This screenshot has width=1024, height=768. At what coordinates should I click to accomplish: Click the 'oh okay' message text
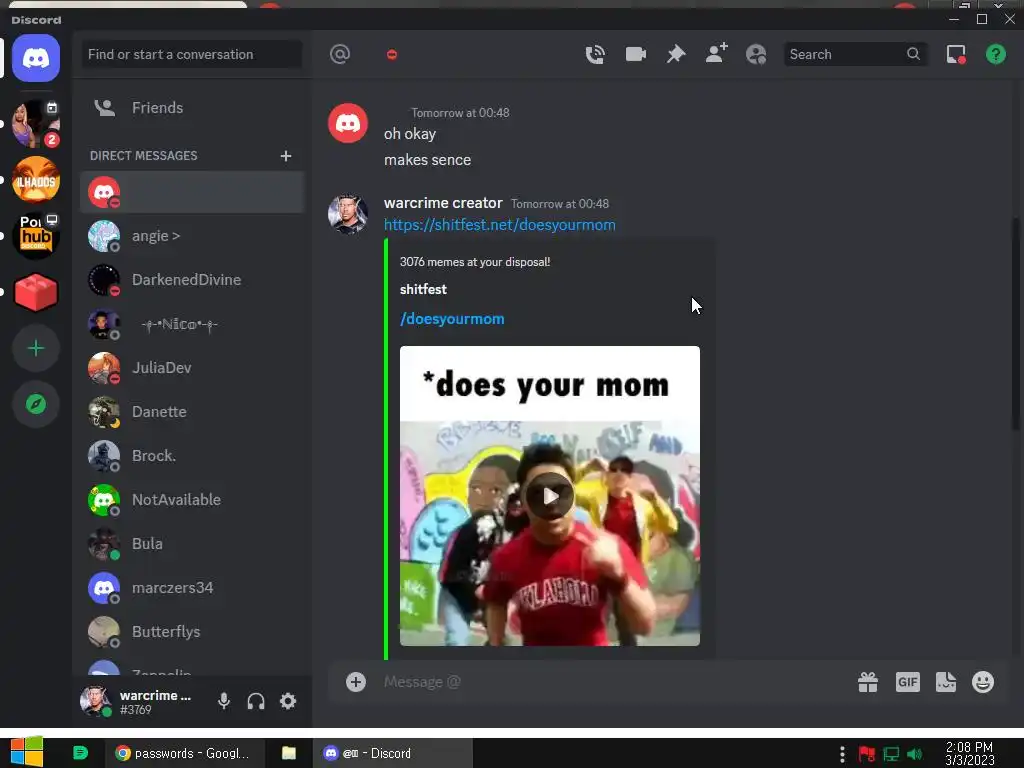pos(409,134)
